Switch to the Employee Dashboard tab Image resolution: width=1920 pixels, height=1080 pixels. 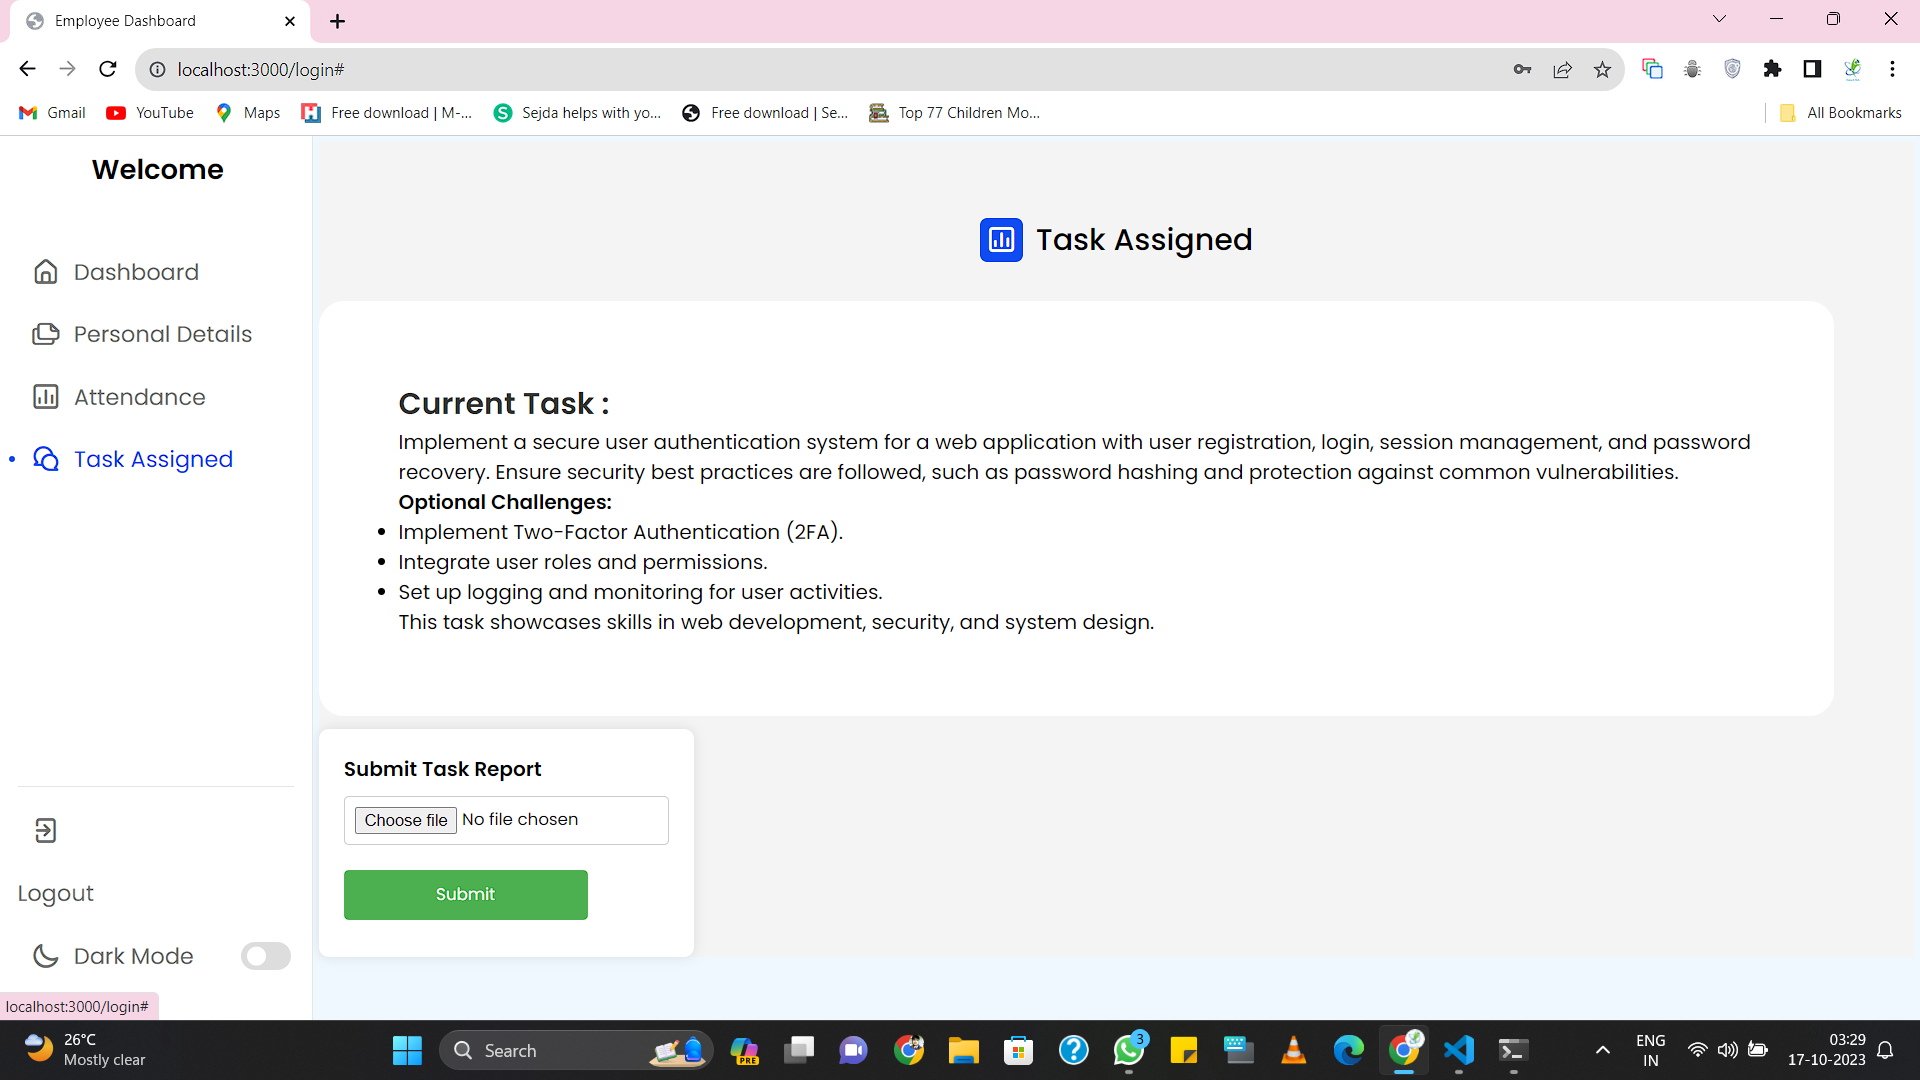click(x=125, y=20)
